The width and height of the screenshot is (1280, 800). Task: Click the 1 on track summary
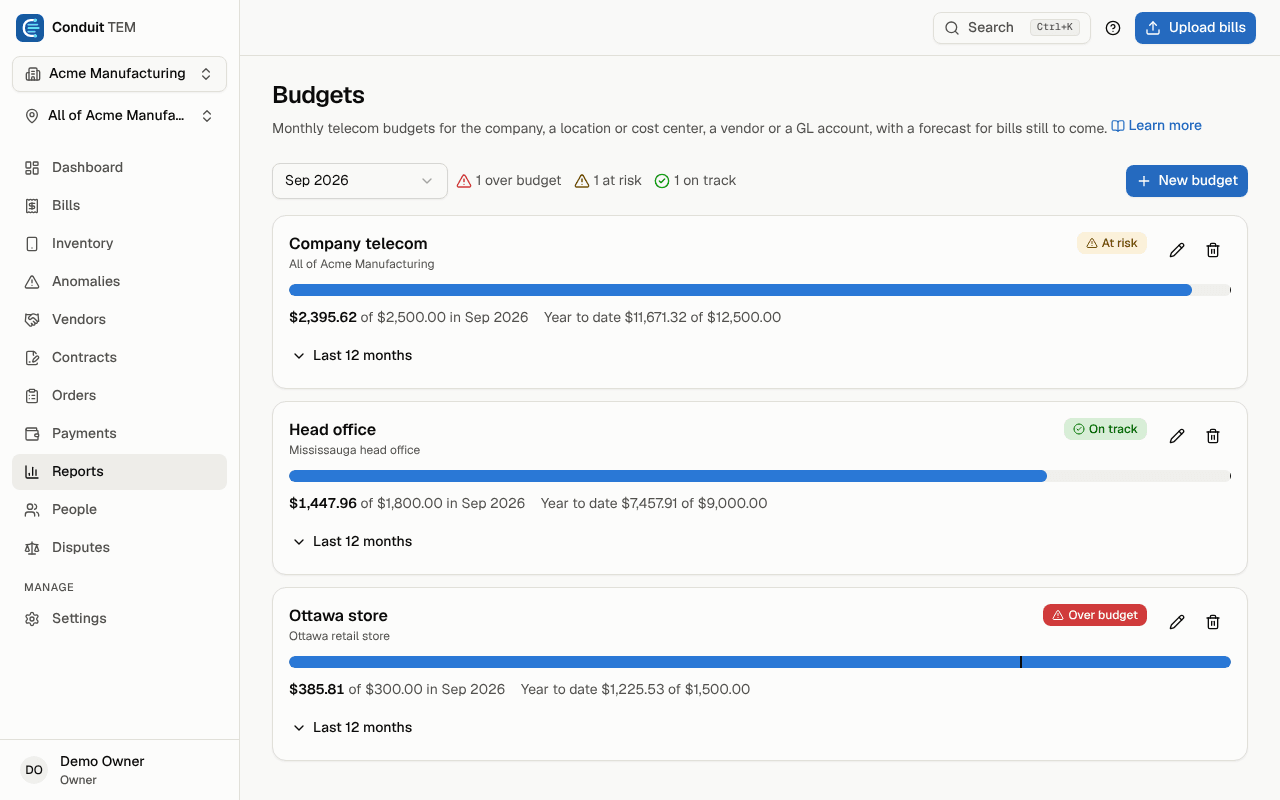tap(695, 181)
